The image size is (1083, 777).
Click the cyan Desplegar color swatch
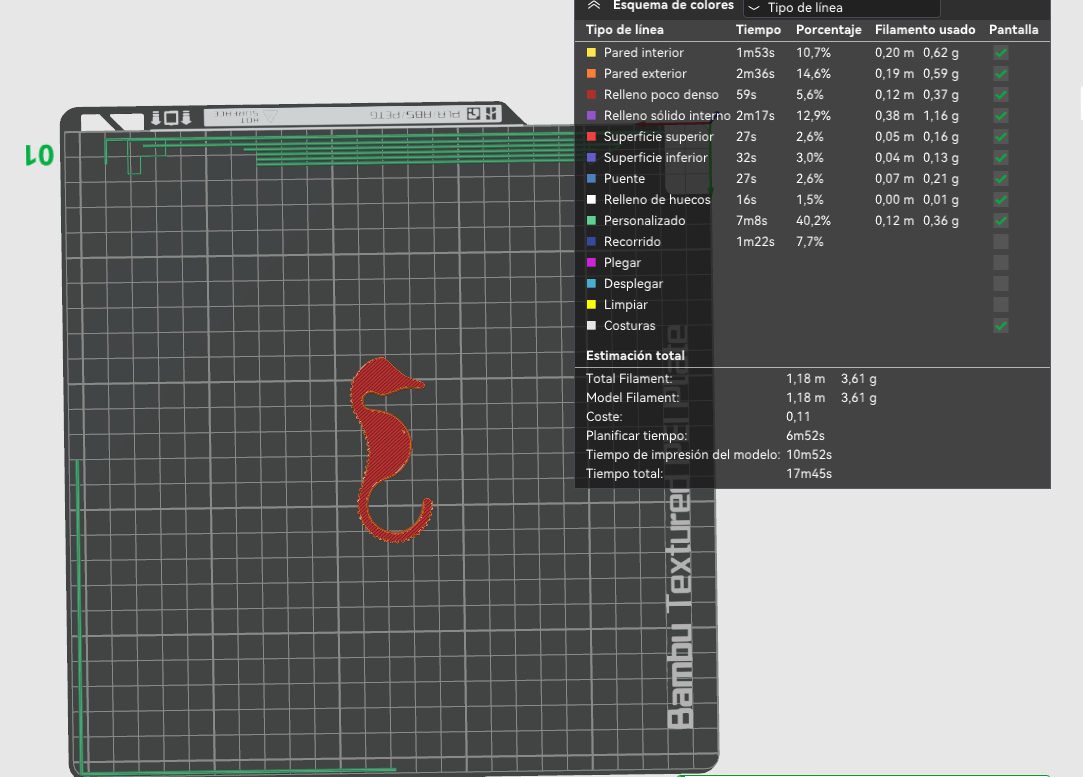coord(591,283)
